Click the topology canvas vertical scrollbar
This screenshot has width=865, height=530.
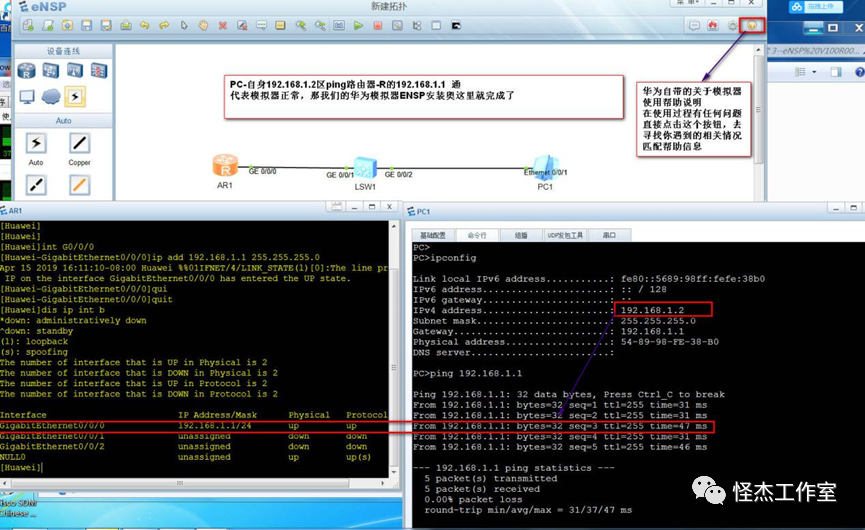(759, 108)
